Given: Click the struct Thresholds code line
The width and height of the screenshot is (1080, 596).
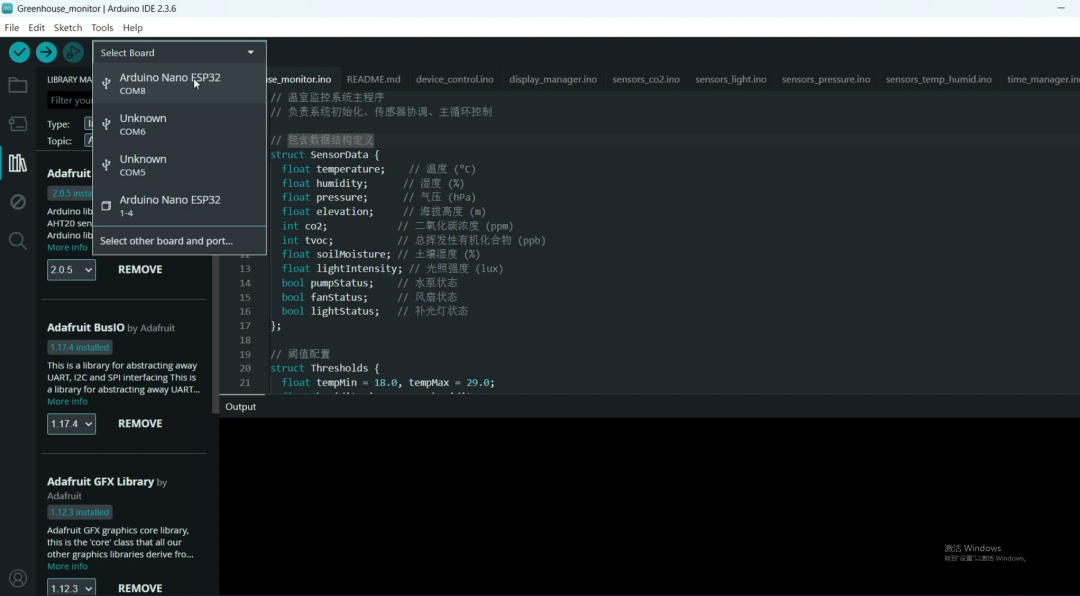Looking at the screenshot, I should point(324,368).
